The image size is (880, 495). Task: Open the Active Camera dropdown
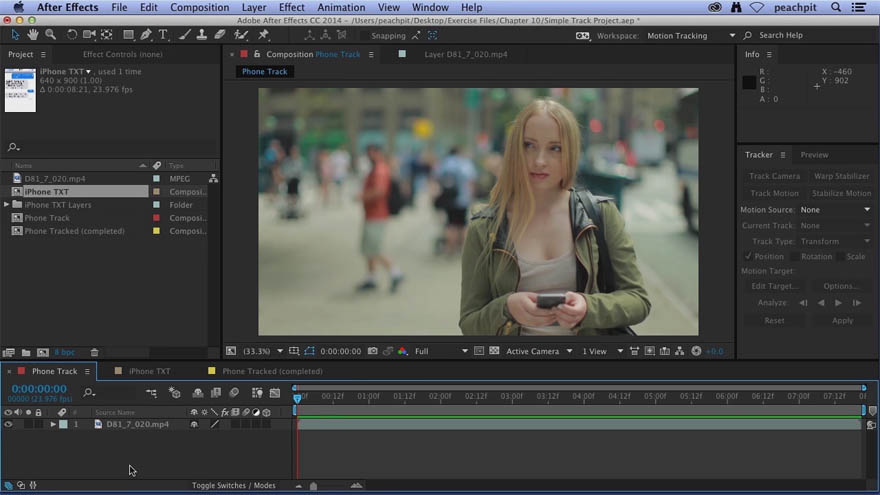click(x=539, y=351)
